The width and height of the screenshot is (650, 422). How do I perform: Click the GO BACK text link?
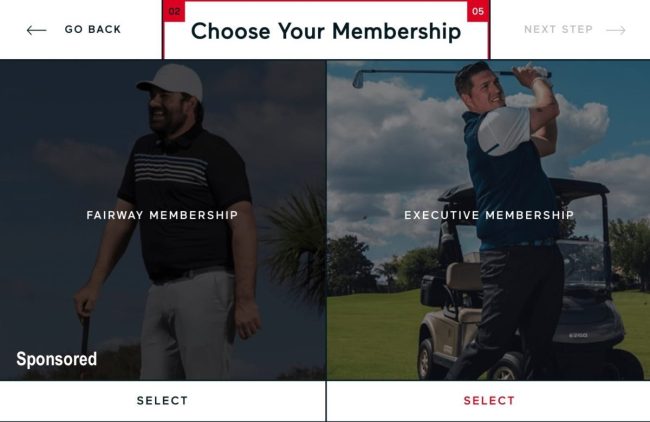(x=93, y=30)
